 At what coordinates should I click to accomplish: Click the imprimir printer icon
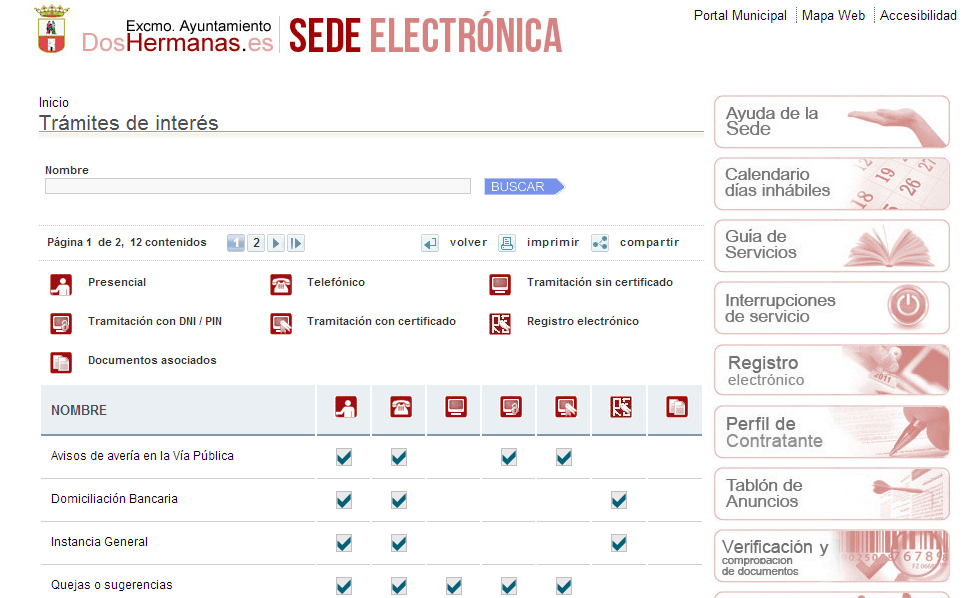(507, 243)
